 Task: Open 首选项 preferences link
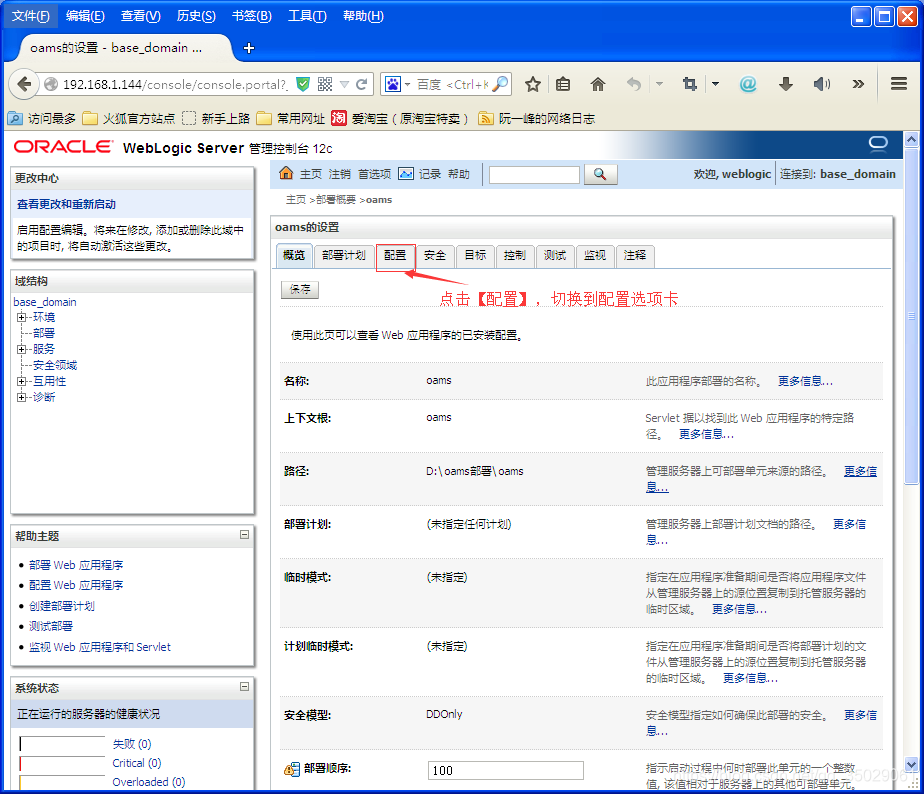click(x=374, y=174)
